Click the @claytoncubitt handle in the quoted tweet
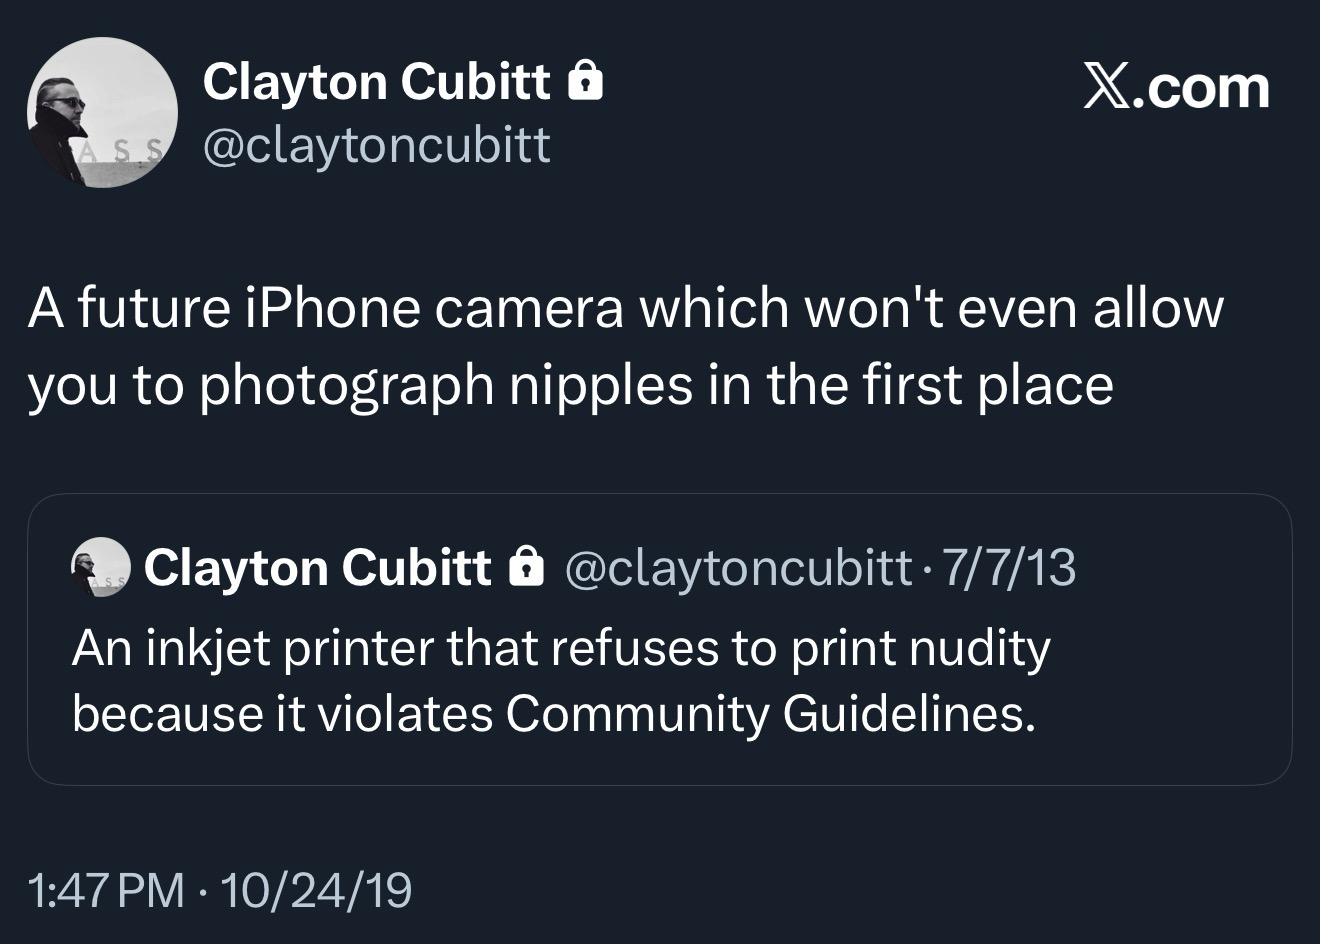The height and width of the screenshot is (944, 1320). click(739, 568)
